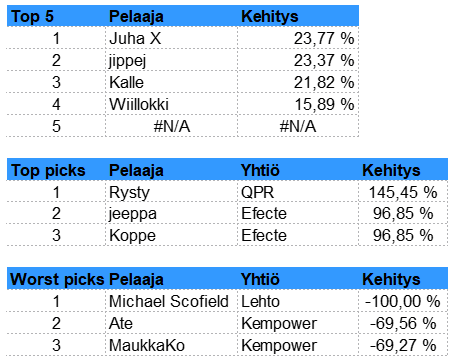Viewport: 457px width, 363px height.
Task: Click the 'Lehto' company cell
Action: (x=298, y=301)
